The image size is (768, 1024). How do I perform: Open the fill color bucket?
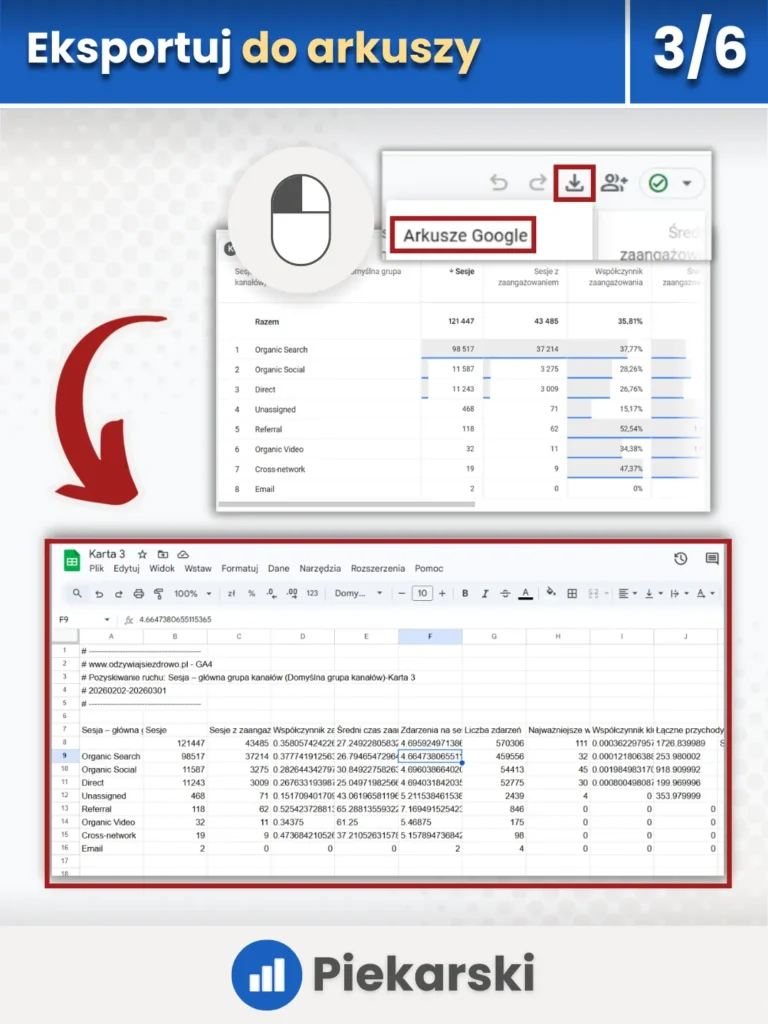[551, 592]
